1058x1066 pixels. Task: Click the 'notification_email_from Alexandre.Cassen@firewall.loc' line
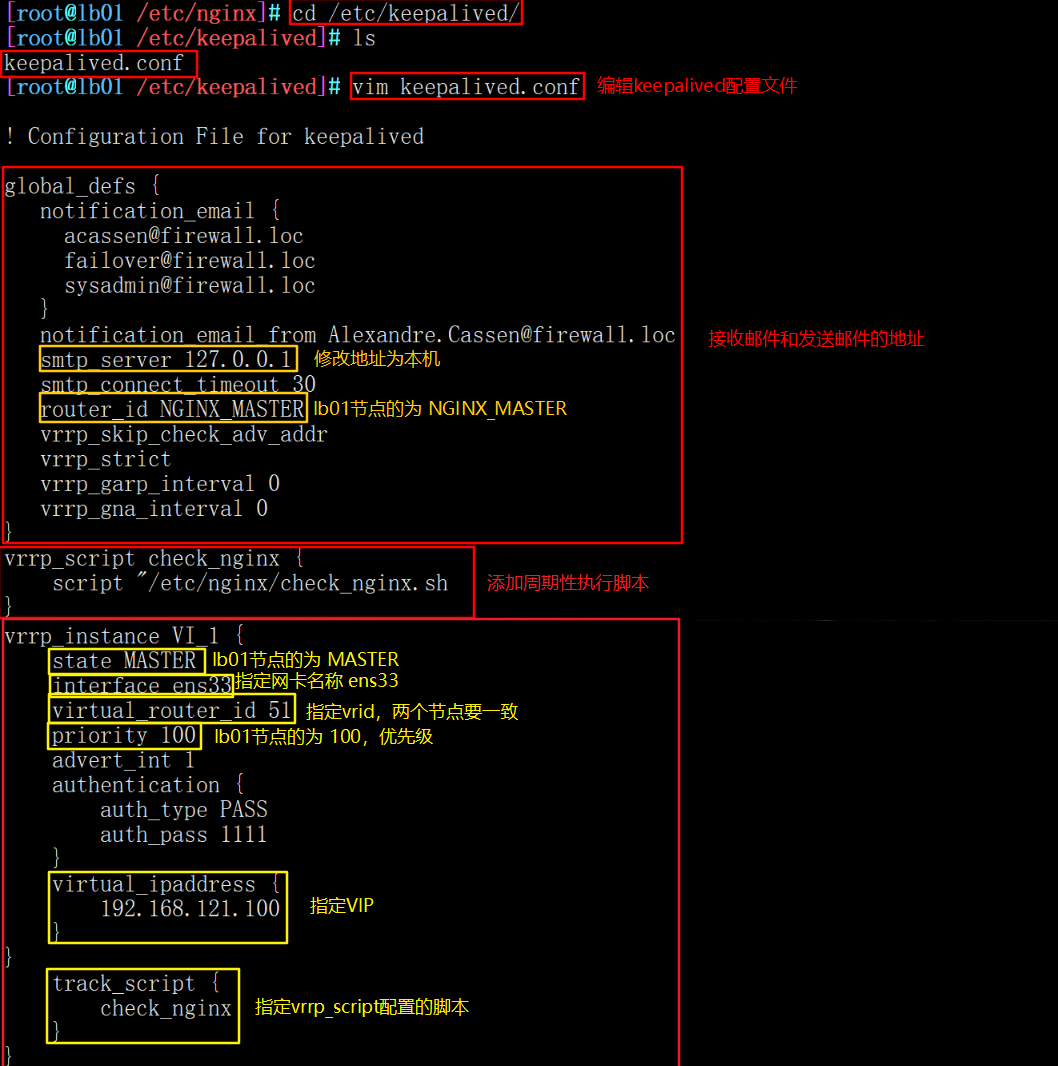[358, 335]
